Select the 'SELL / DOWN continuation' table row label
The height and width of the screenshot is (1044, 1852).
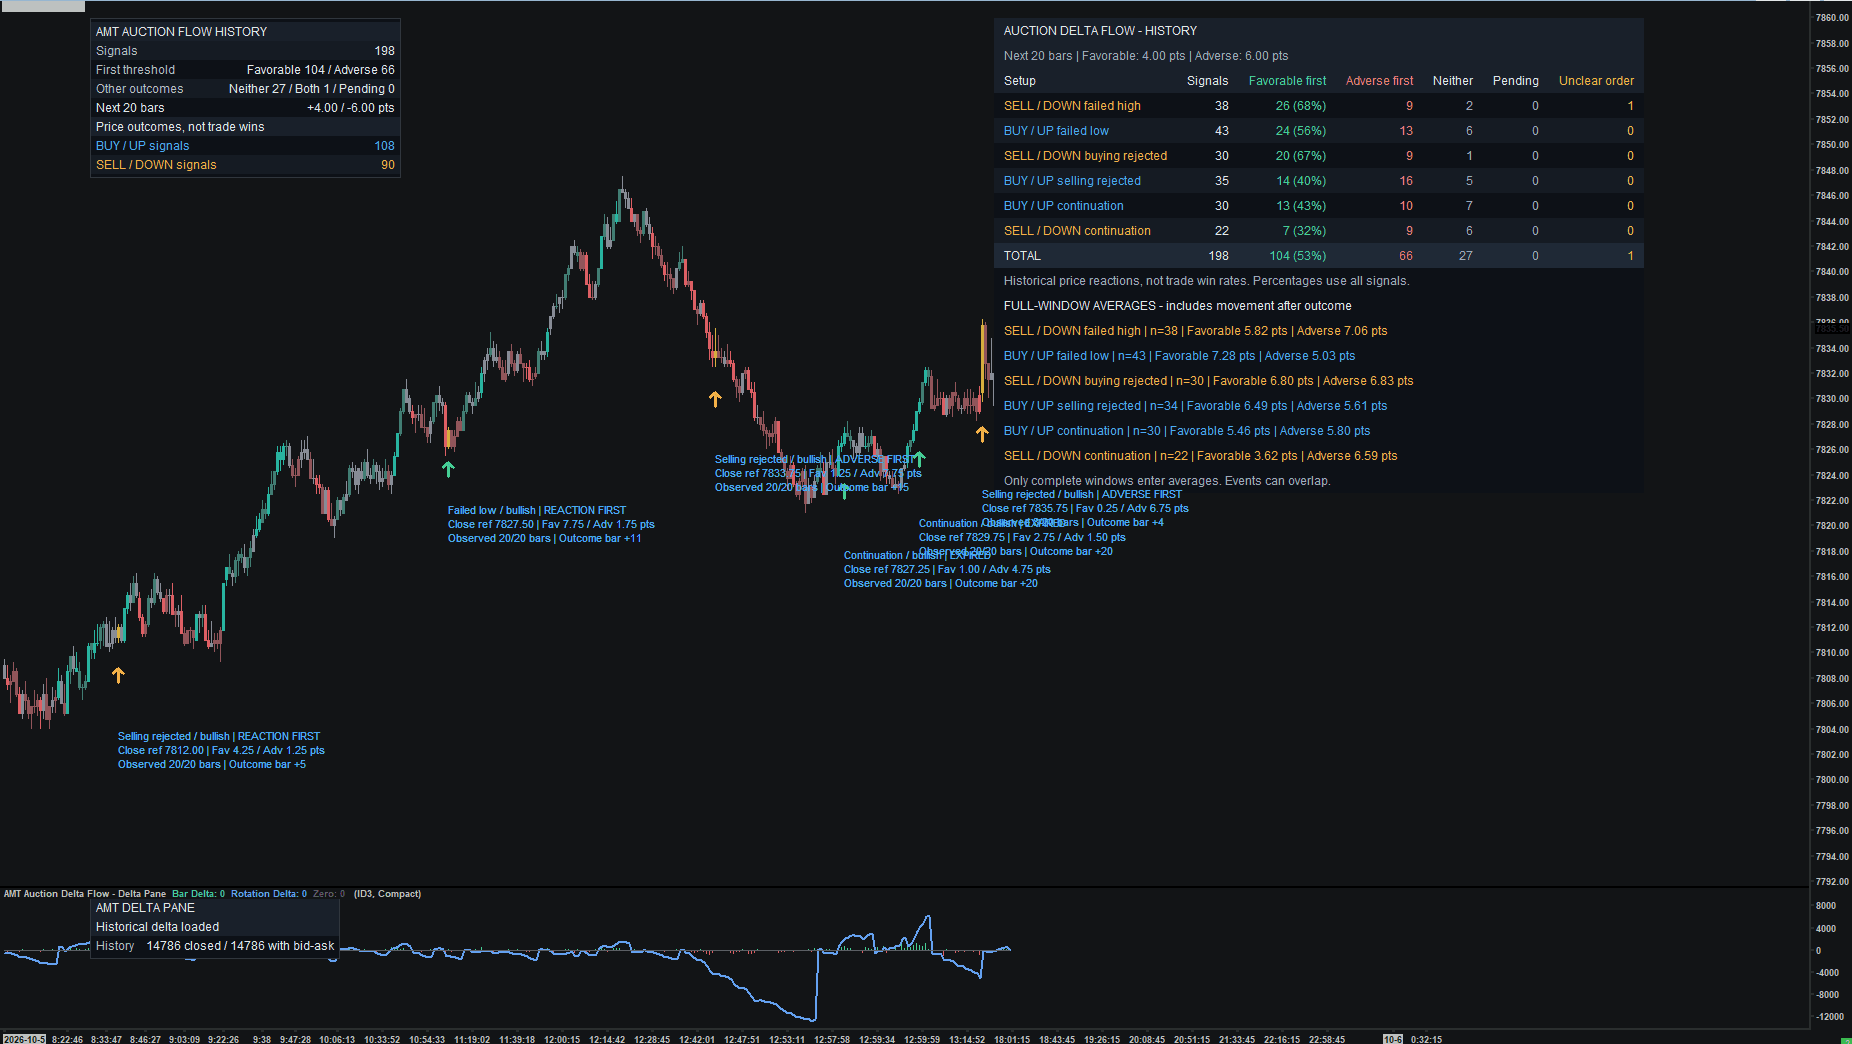pyautogui.click(x=1077, y=231)
